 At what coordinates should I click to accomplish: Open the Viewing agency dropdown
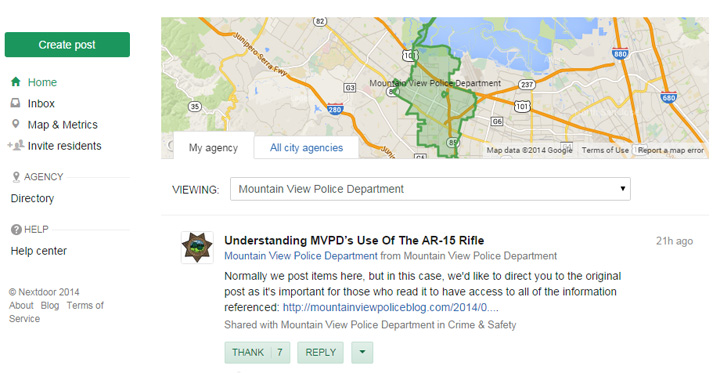coord(430,189)
